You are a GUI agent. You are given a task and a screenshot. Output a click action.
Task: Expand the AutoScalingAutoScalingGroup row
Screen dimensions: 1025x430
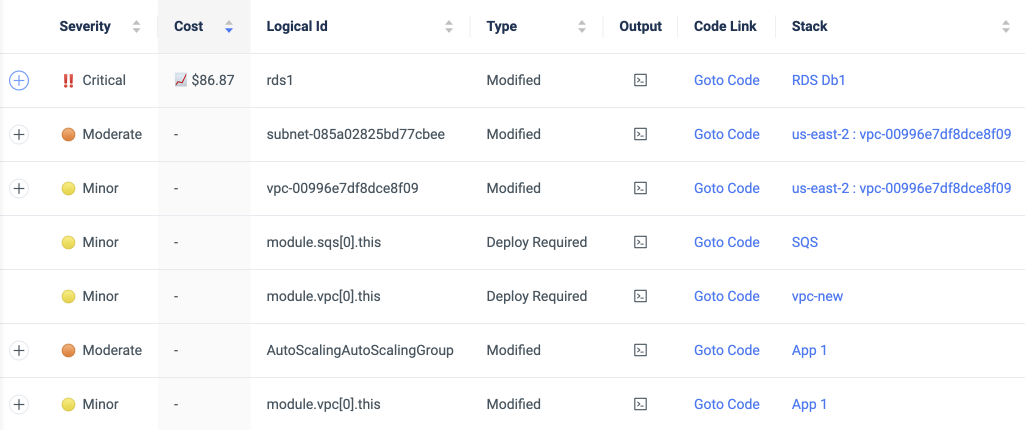pos(19,350)
